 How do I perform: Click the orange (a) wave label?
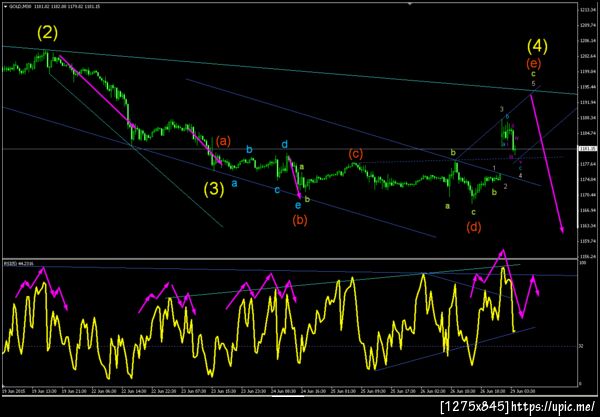223,141
